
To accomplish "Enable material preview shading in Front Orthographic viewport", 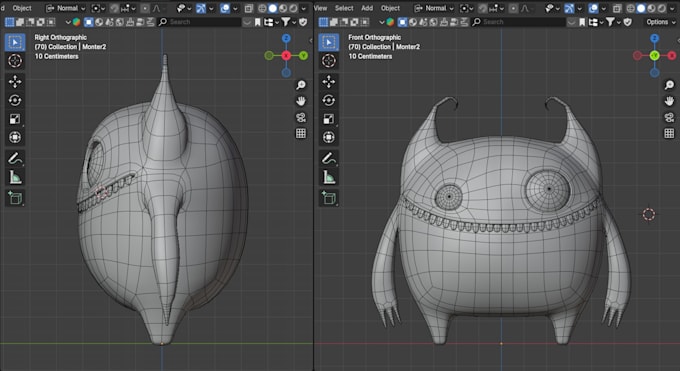I will click(651, 9).
